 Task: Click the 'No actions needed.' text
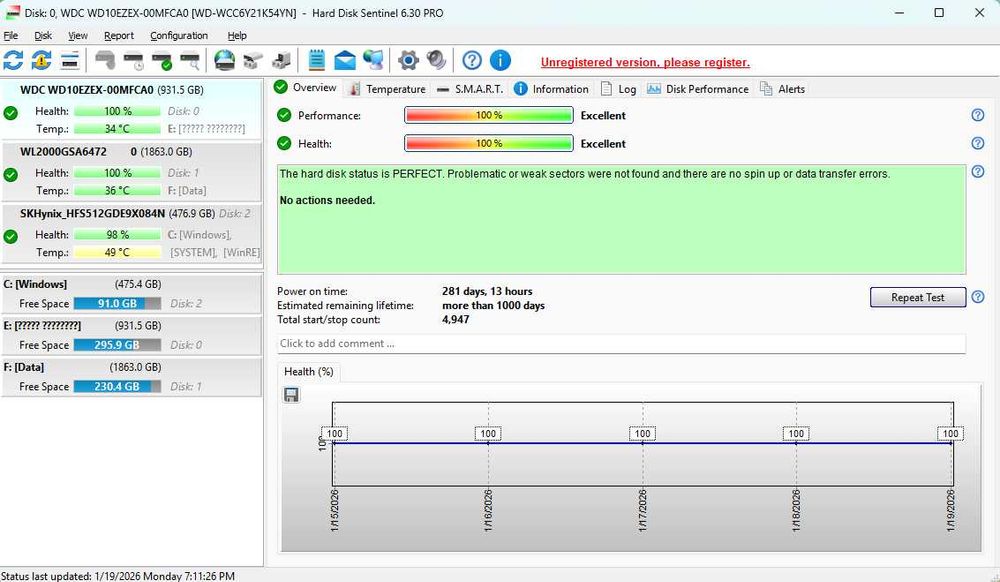coord(327,200)
